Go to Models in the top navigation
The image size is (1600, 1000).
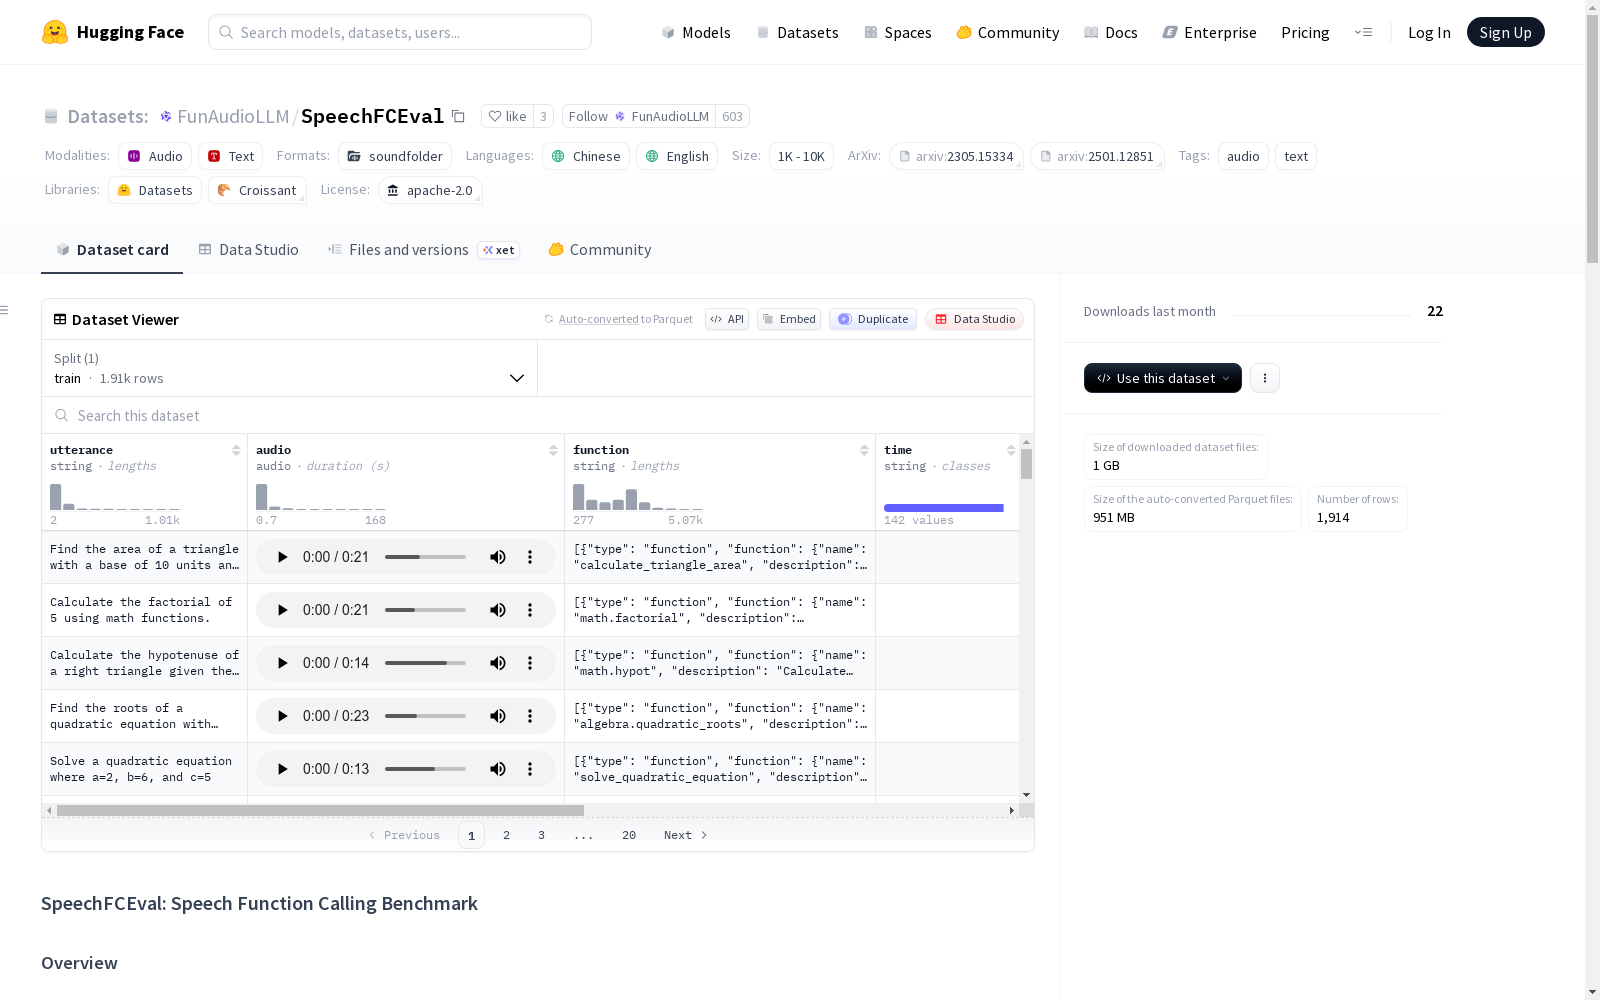click(695, 32)
